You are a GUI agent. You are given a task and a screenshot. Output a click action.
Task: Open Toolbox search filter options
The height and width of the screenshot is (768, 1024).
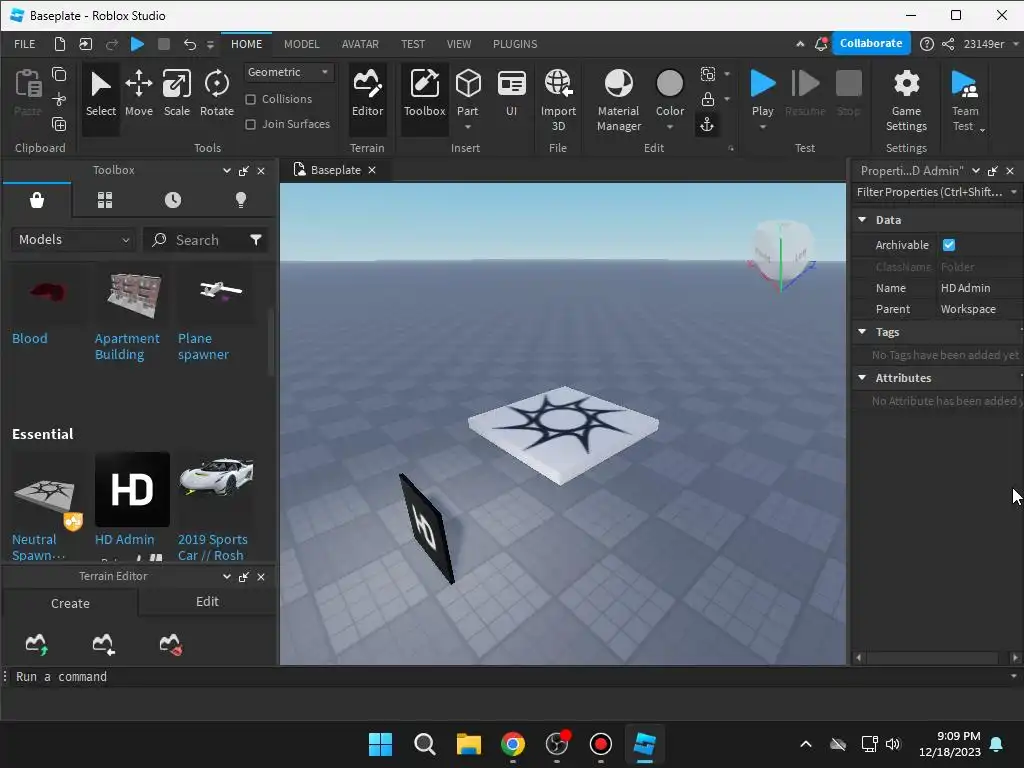[x=256, y=240]
